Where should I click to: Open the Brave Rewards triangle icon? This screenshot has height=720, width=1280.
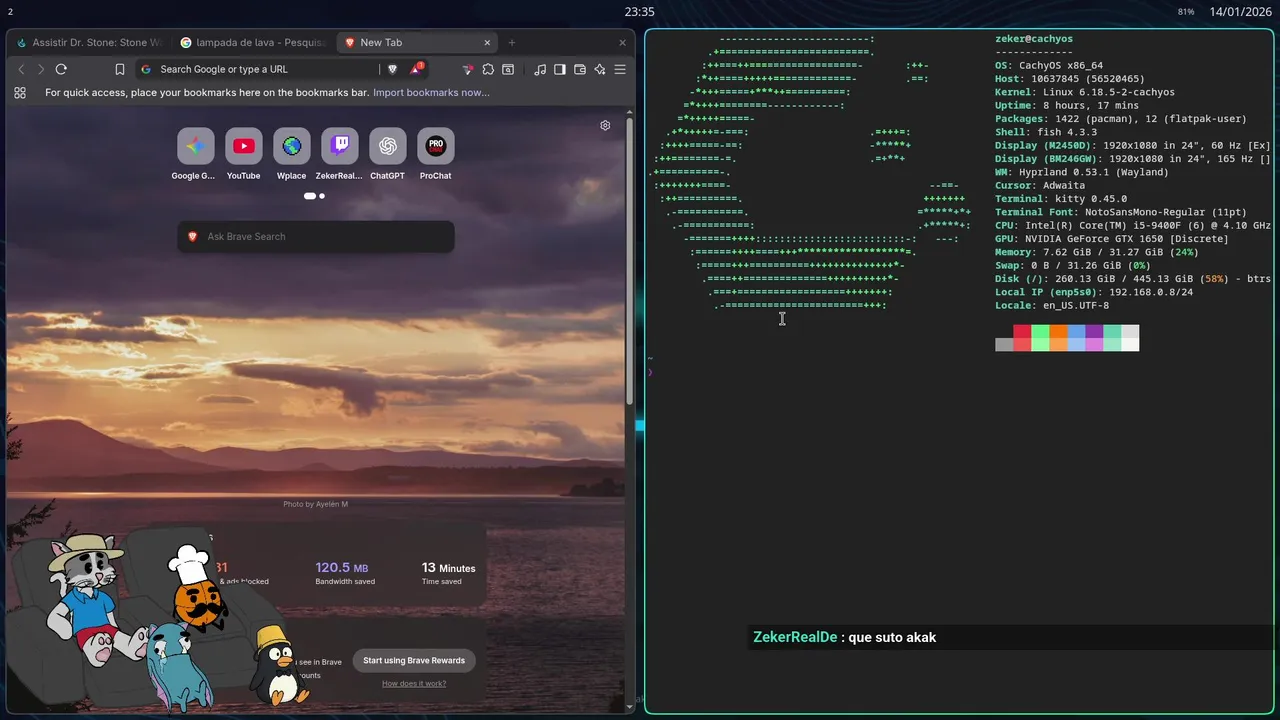(x=415, y=69)
